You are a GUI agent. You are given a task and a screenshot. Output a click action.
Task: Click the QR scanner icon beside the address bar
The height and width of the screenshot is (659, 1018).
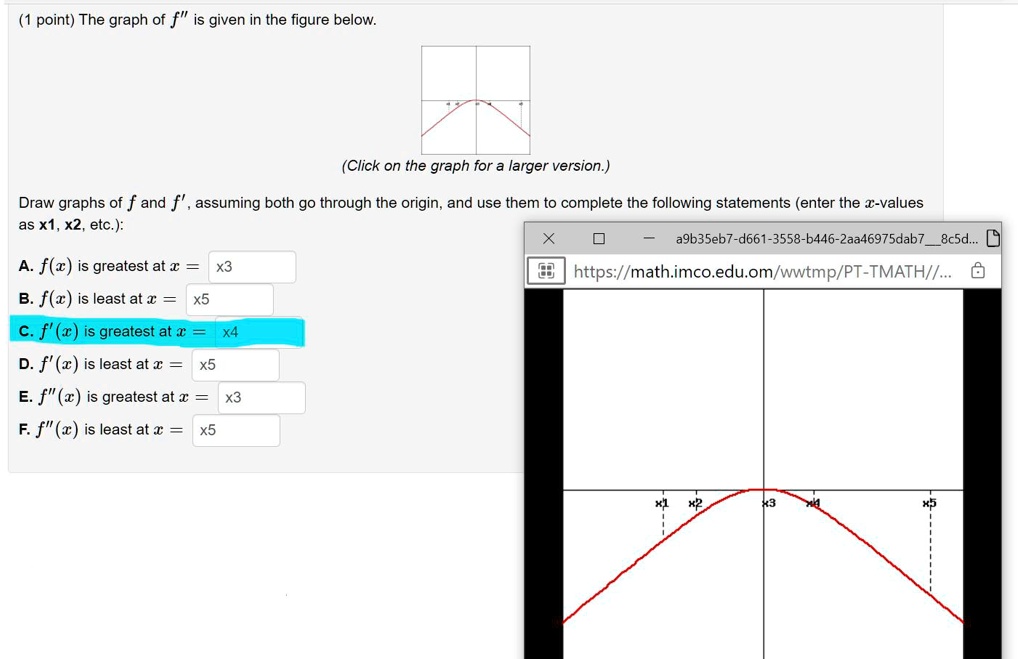point(546,270)
